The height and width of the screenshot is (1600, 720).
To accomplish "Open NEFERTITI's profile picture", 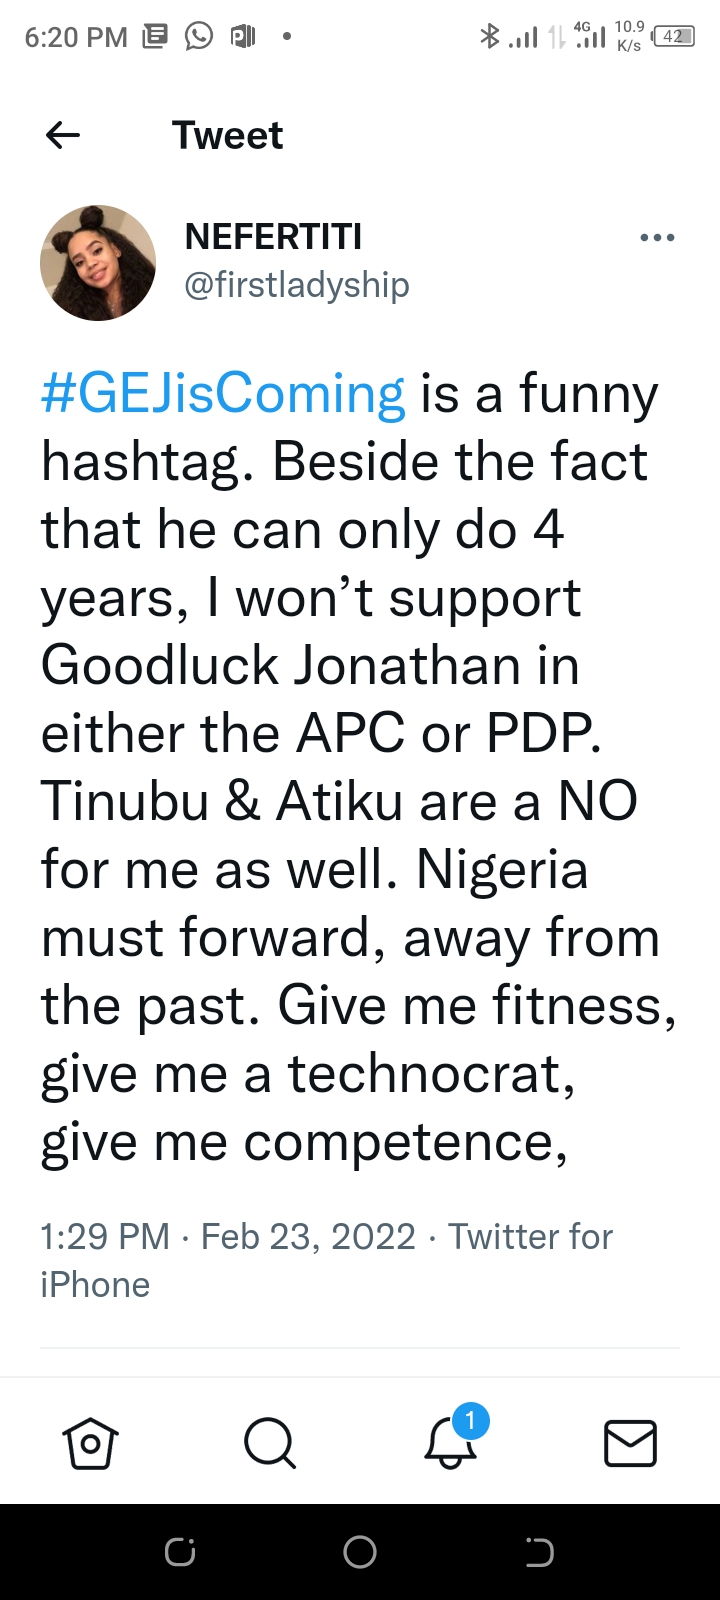I will point(98,263).
